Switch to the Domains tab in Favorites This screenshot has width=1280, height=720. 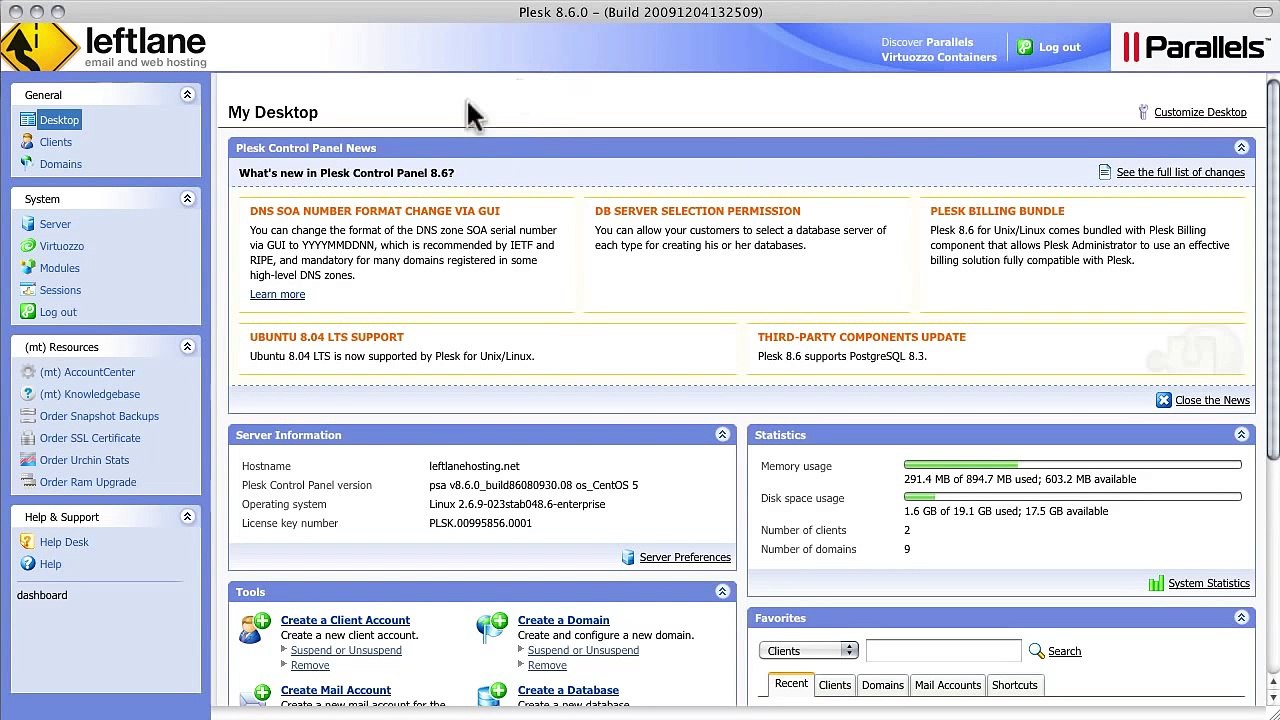point(883,685)
